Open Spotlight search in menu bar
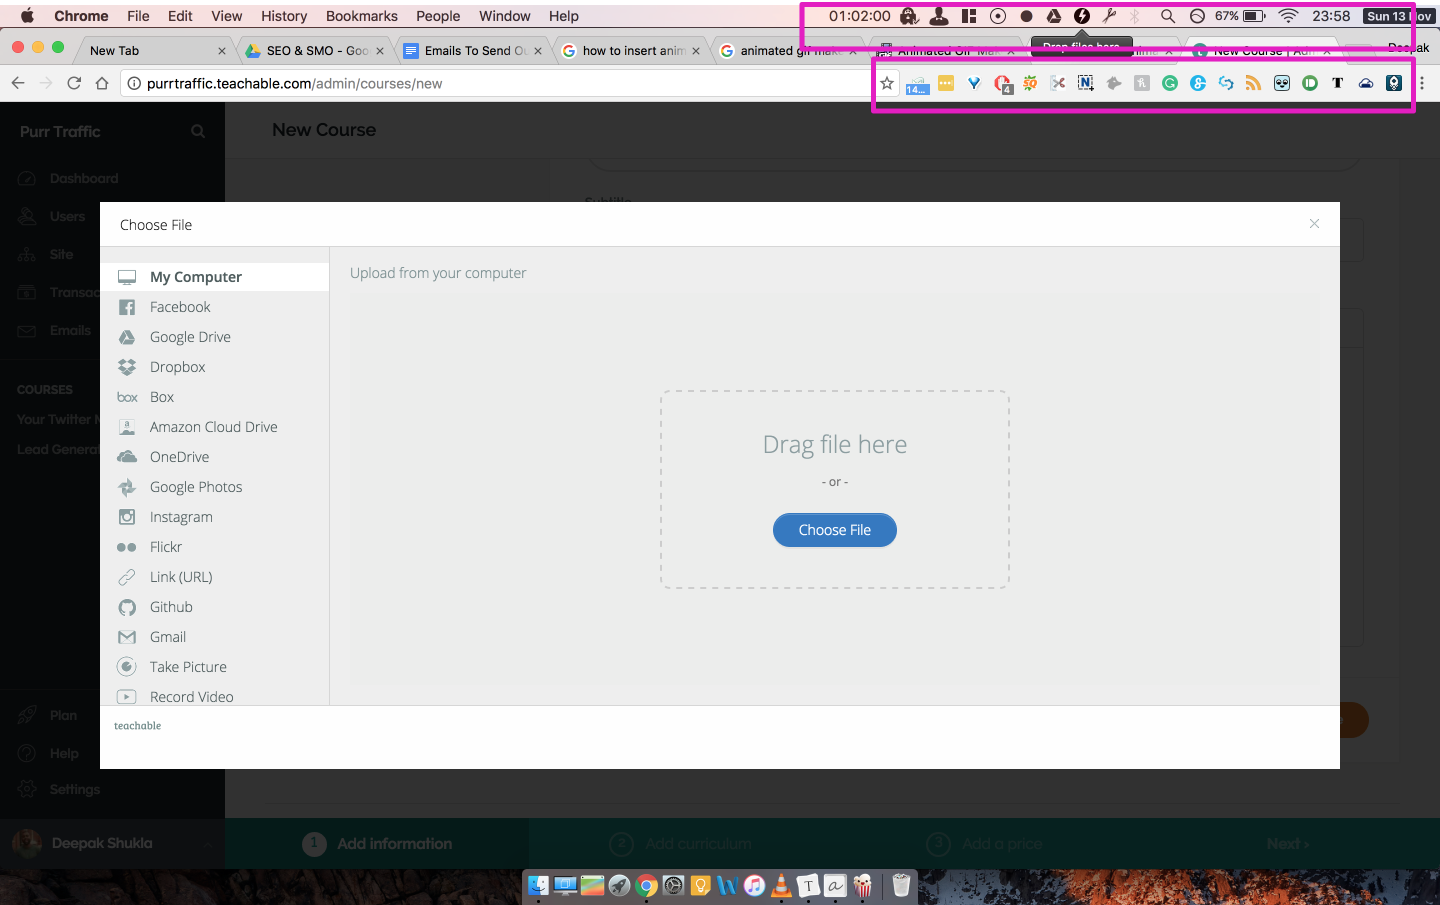Screen dimensions: 1440x905 1167,16
